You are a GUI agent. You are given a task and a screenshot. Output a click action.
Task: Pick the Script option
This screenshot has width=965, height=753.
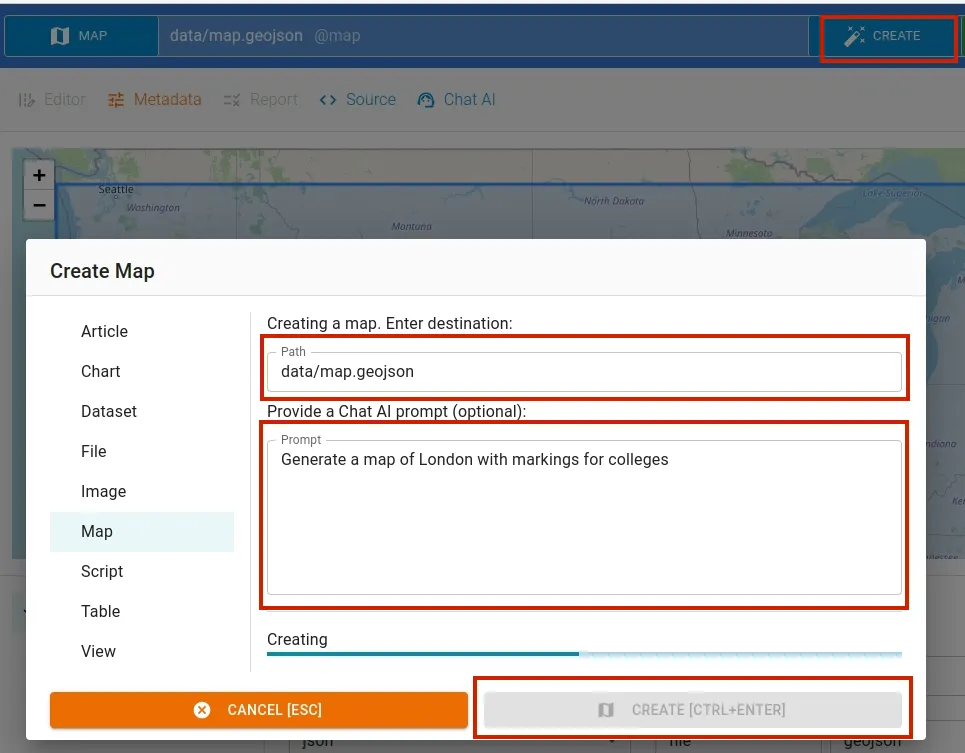click(102, 572)
